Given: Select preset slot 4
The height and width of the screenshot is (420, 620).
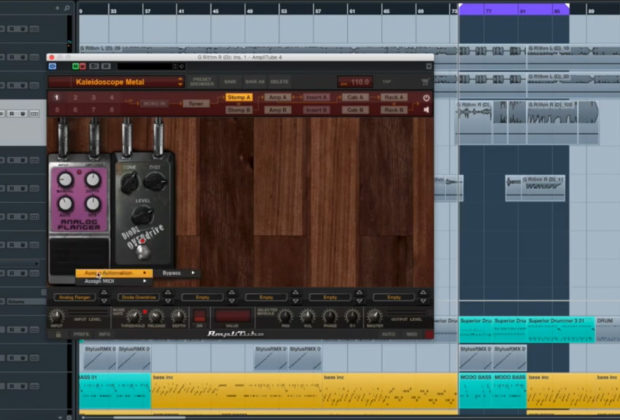Looking at the screenshot, I should point(112,97).
